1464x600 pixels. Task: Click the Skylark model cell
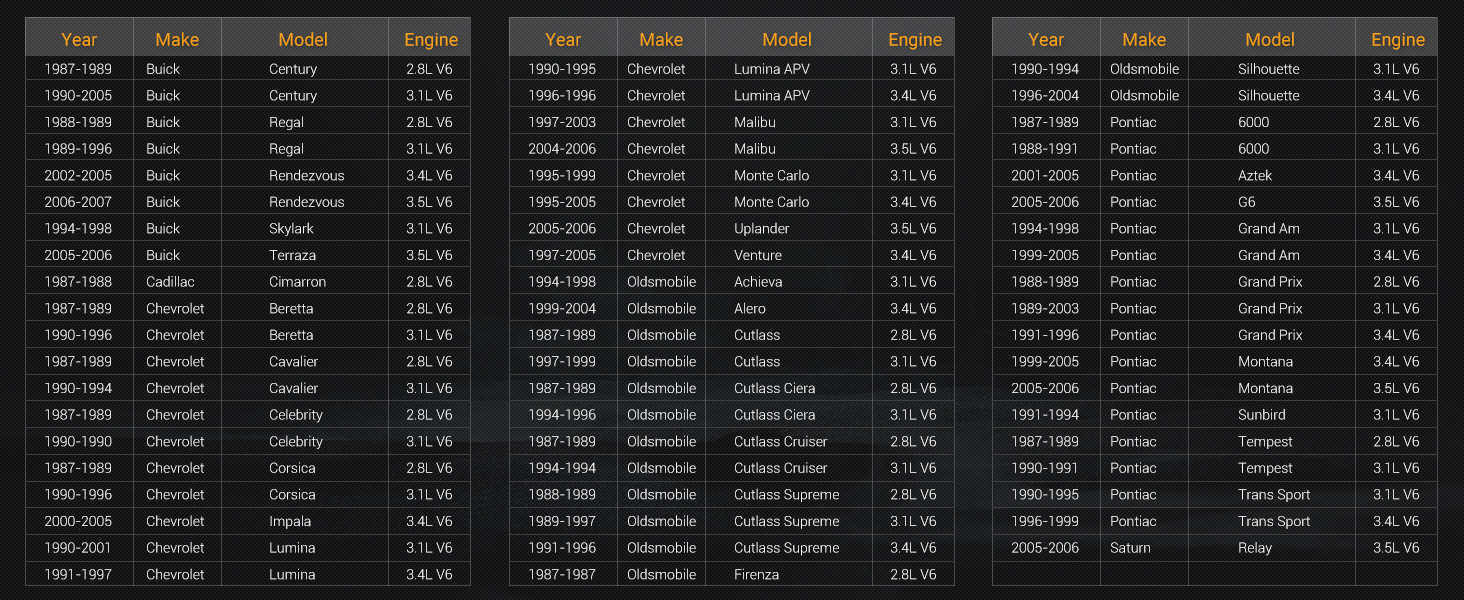(x=304, y=228)
